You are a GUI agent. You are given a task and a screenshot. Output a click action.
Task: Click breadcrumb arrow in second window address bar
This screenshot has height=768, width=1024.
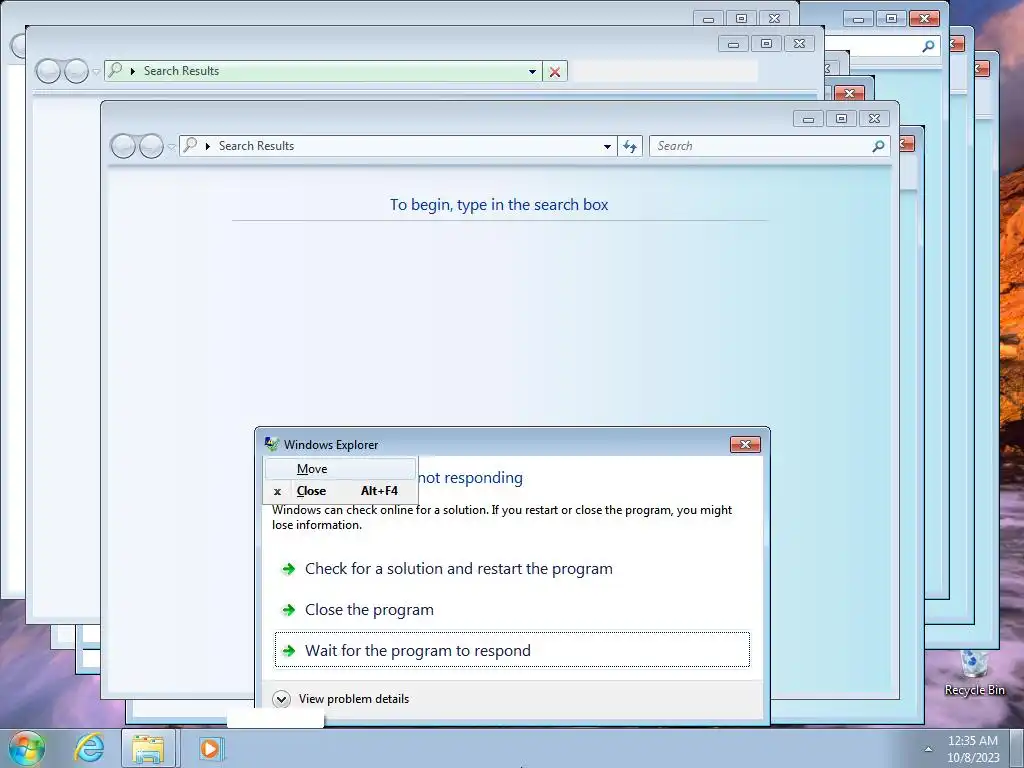pos(133,71)
